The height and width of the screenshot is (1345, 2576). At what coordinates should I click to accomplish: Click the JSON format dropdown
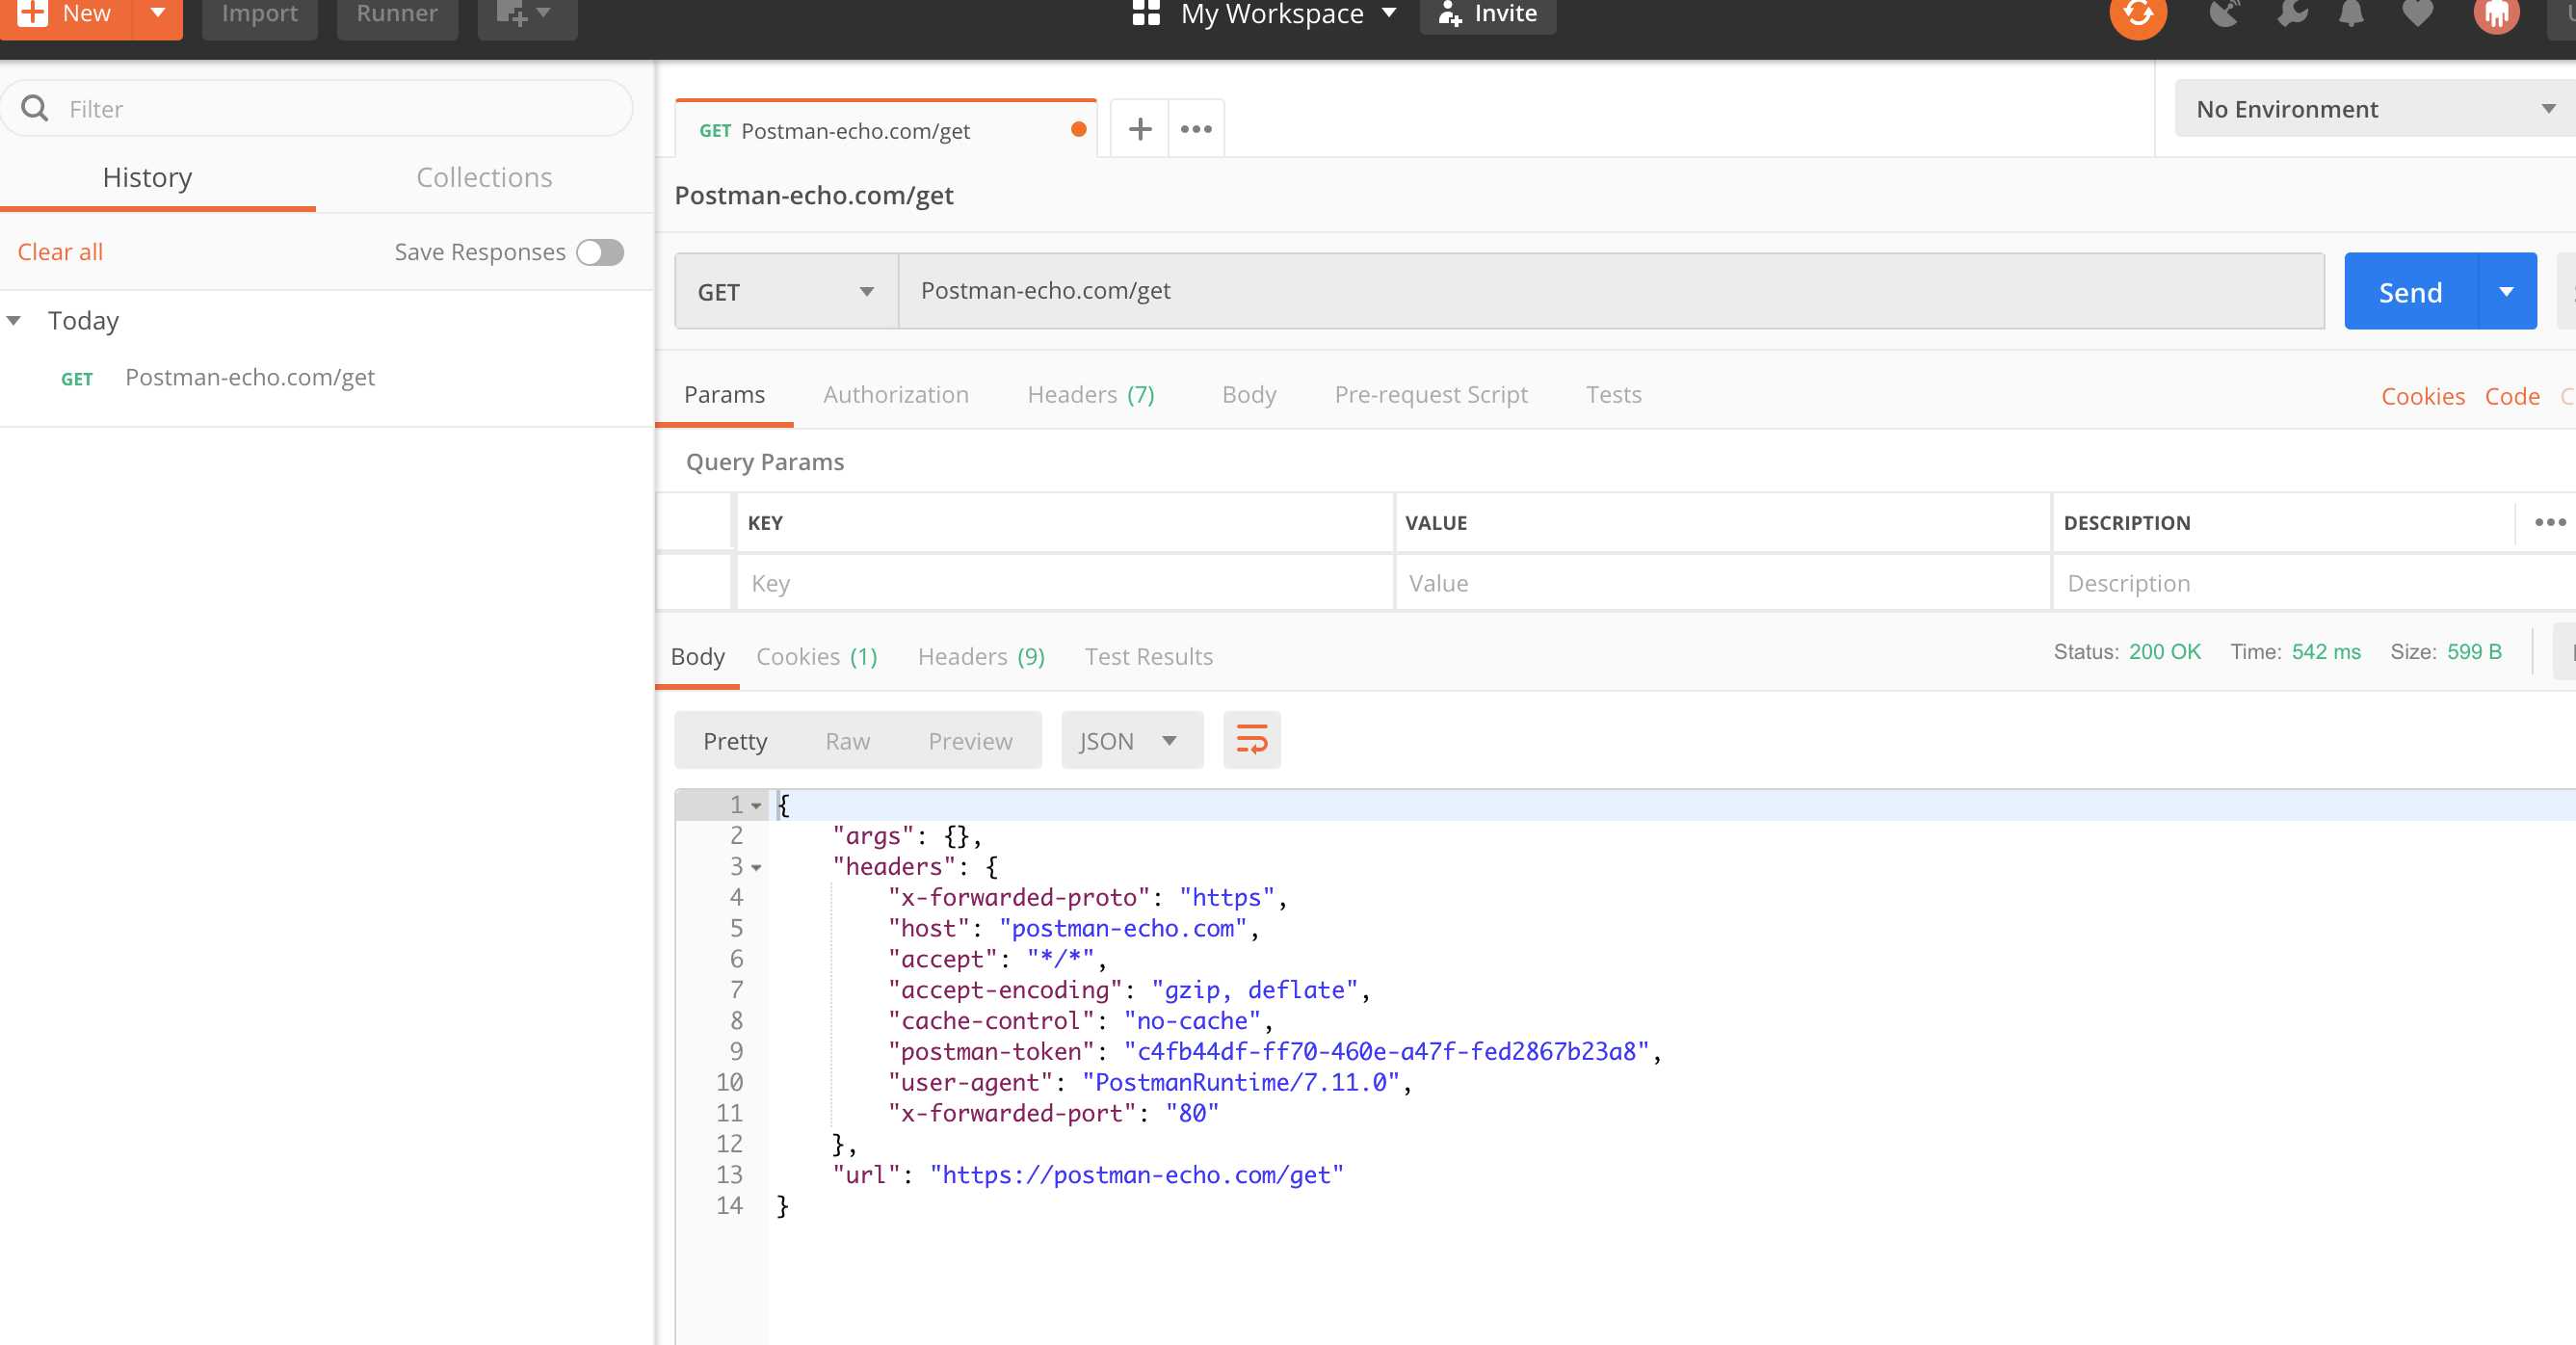(x=1126, y=738)
